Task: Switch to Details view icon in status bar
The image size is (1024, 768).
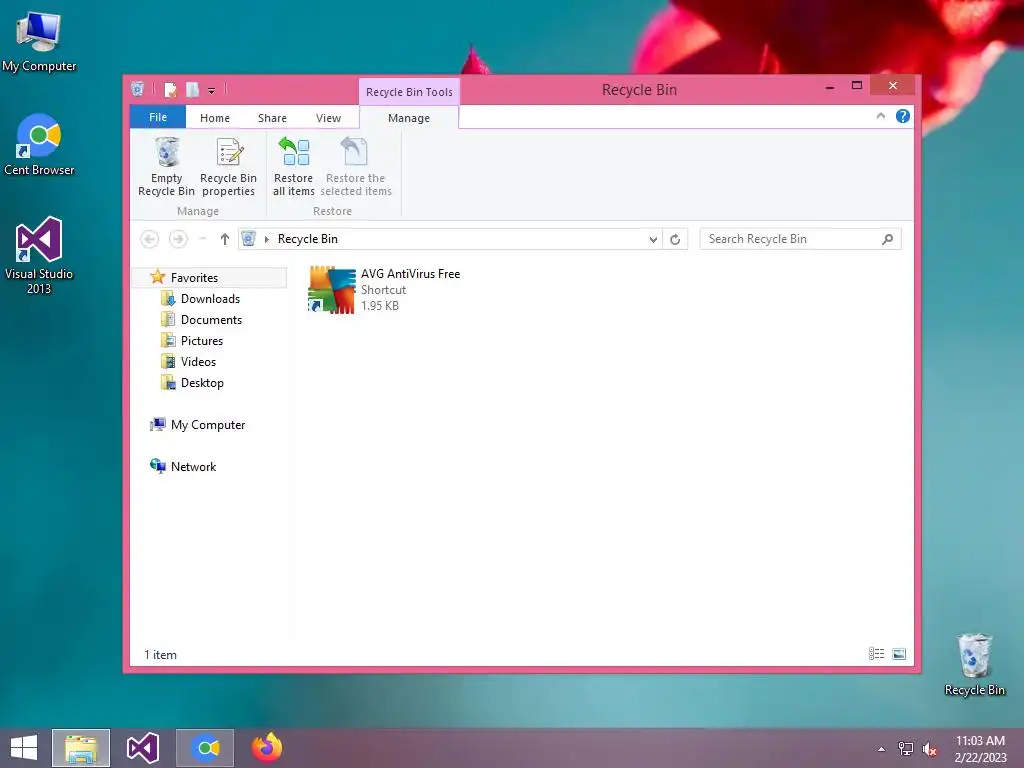Action: point(876,654)
